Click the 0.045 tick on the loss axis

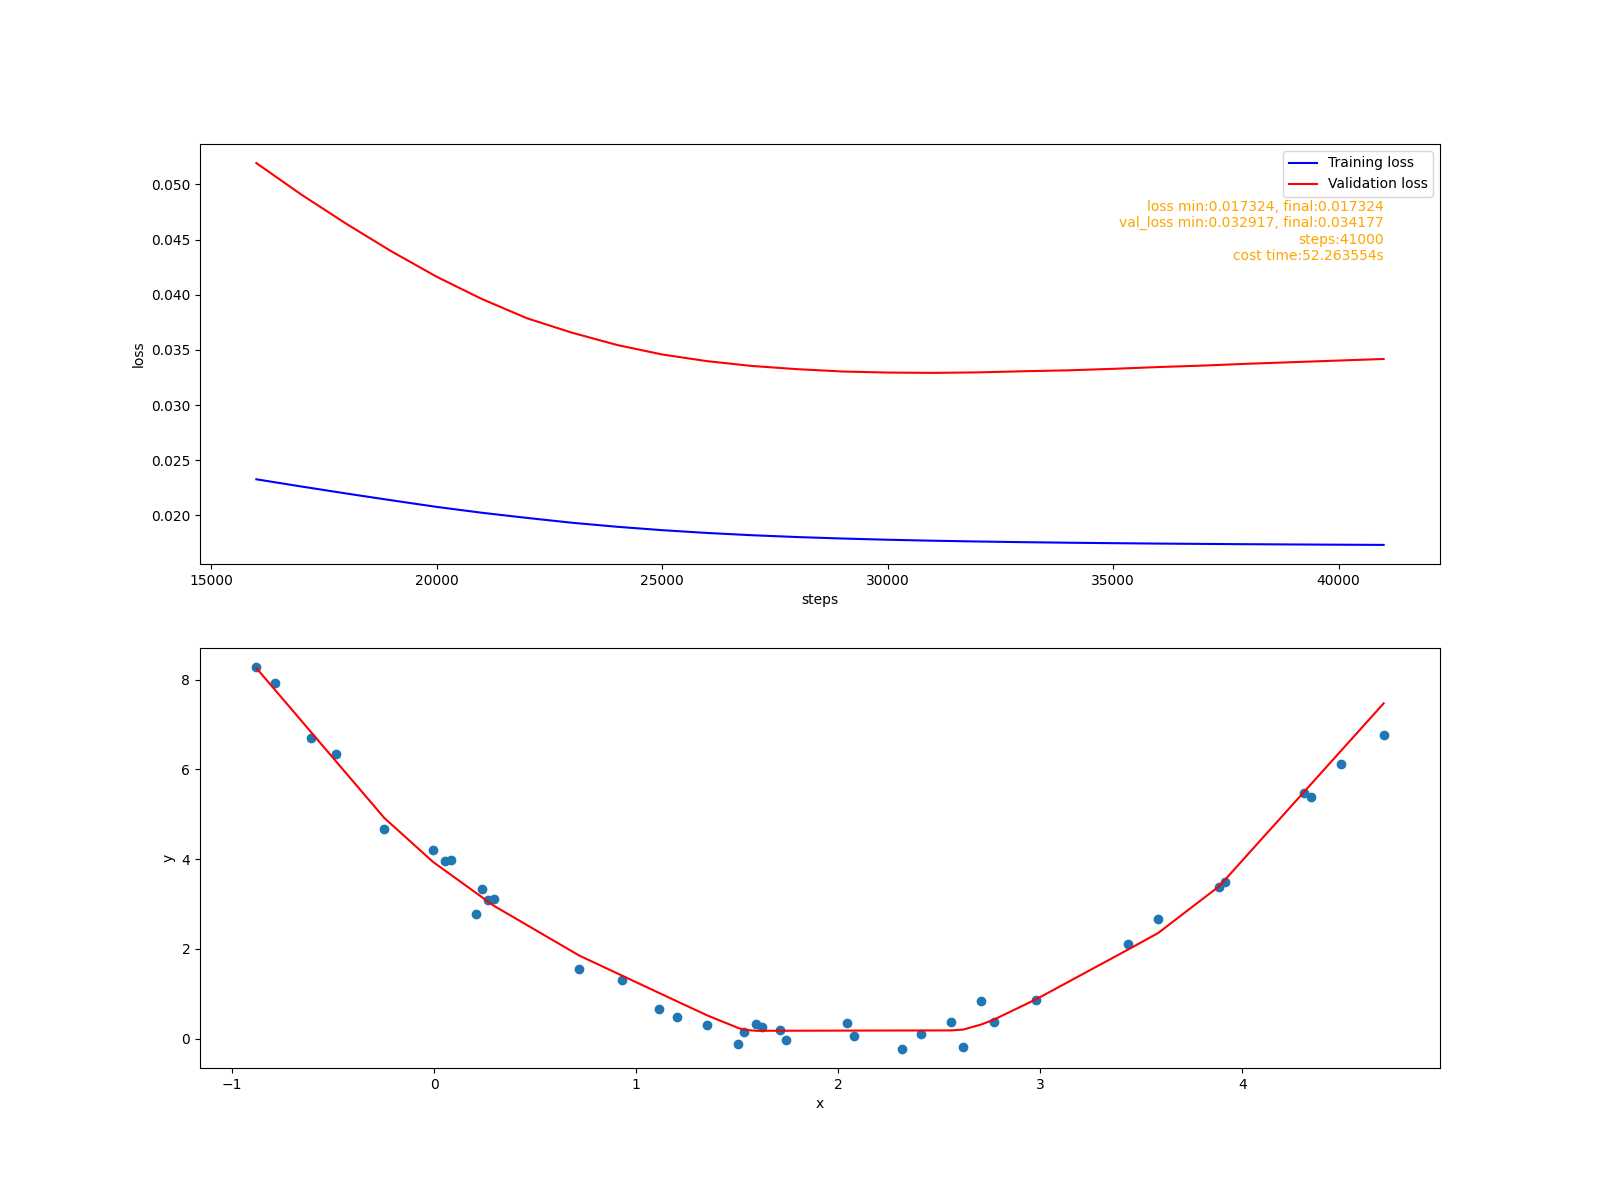171,240
